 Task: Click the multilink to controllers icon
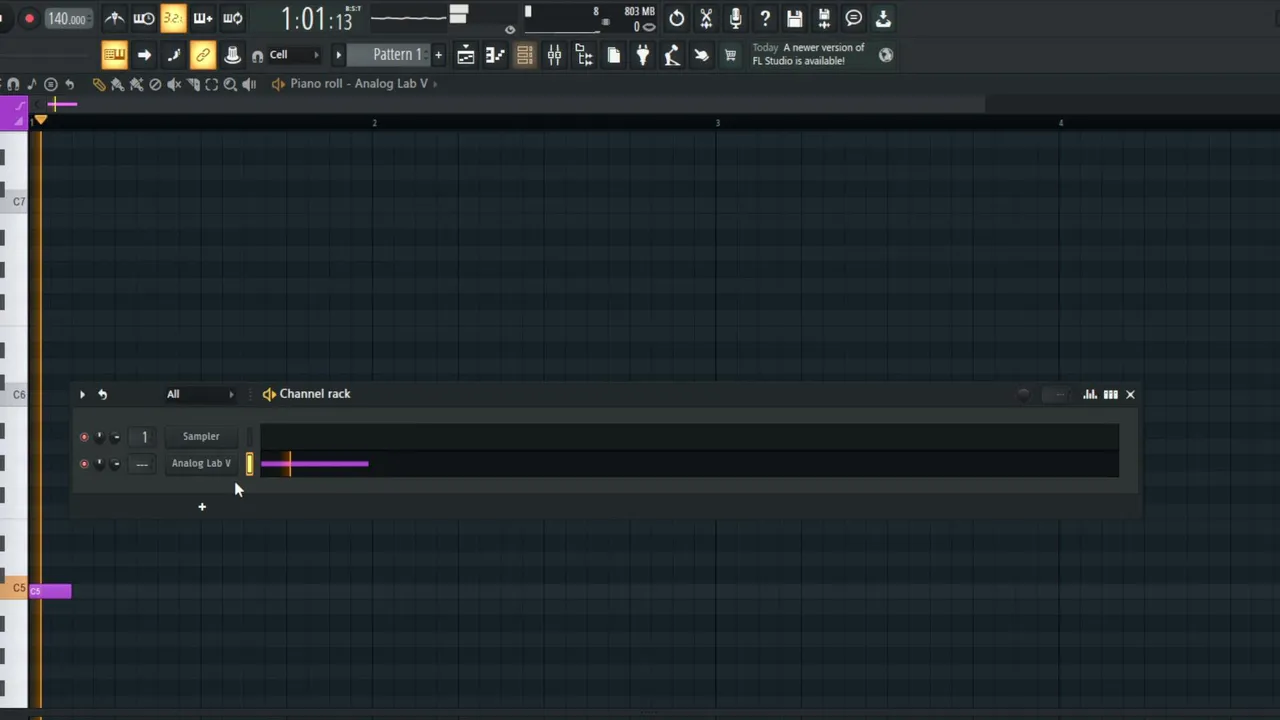click(x=203, y=55)
